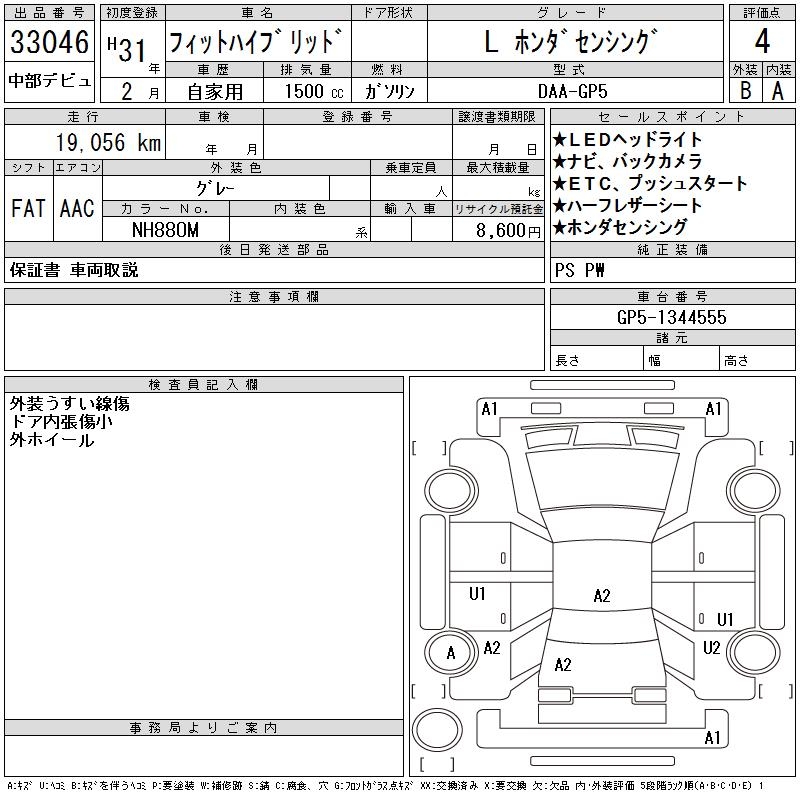The image size is (800, 800).
Task: Click the 自家用 vehicle history cell
Action: 217,90
